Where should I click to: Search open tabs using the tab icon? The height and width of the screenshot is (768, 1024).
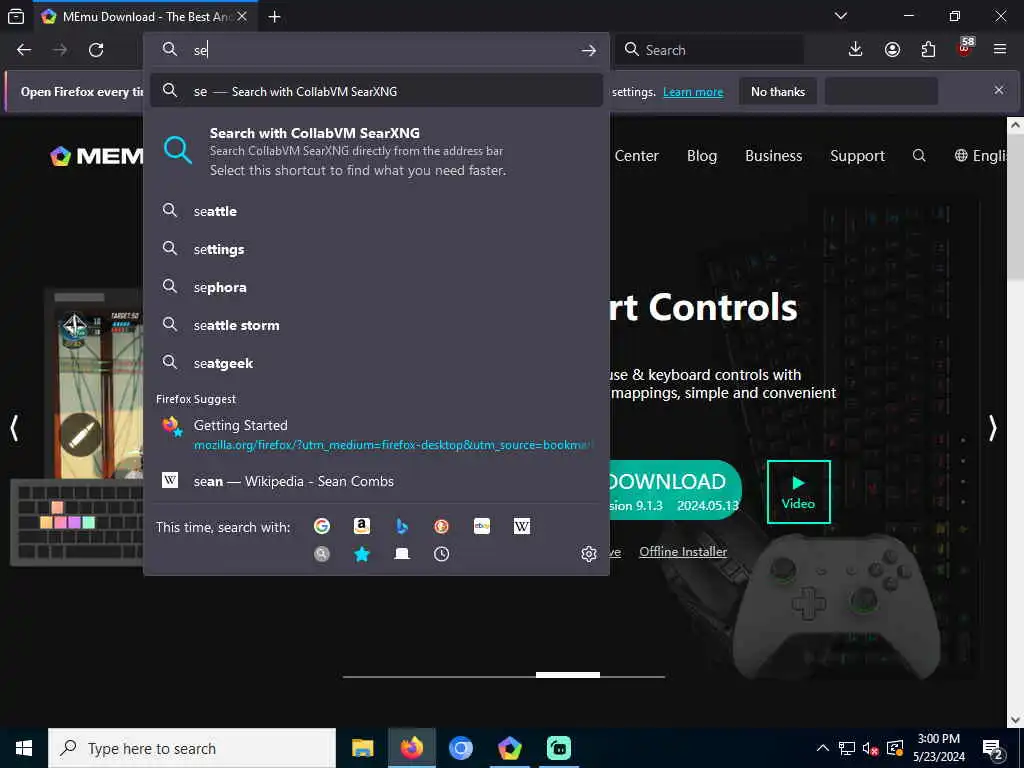point(402,554)
